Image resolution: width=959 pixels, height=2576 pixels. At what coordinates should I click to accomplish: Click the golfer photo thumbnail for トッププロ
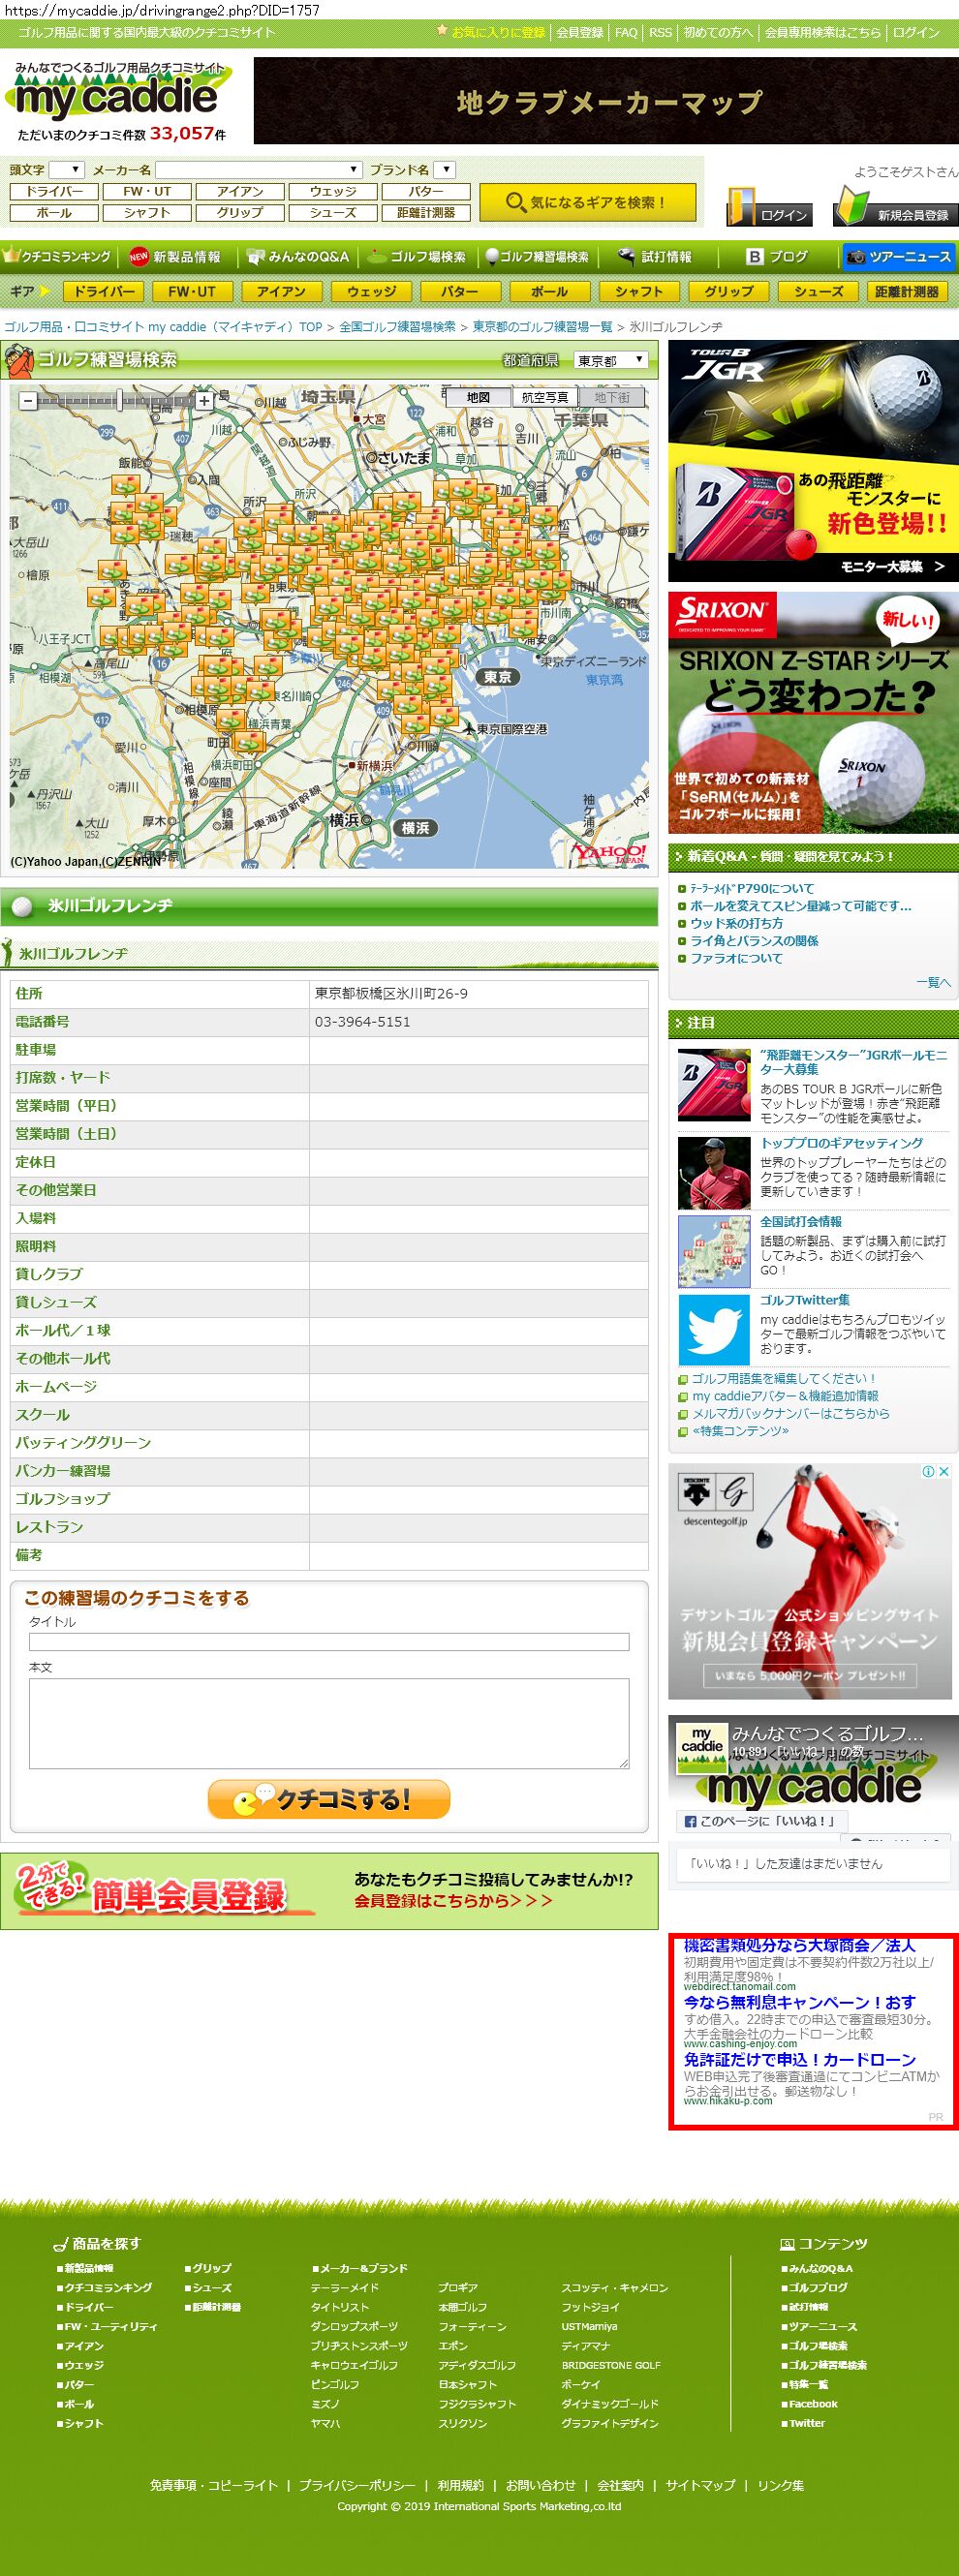coord(714,1173)
